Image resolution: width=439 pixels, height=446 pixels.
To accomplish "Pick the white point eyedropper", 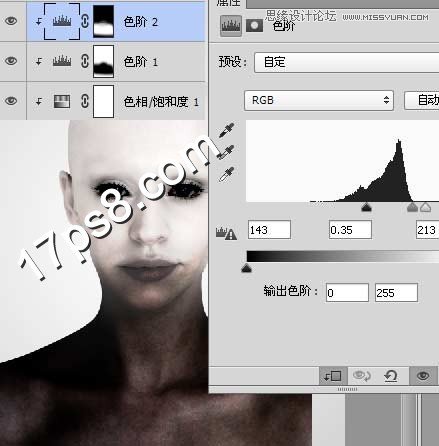I will (x=227, y=174).
